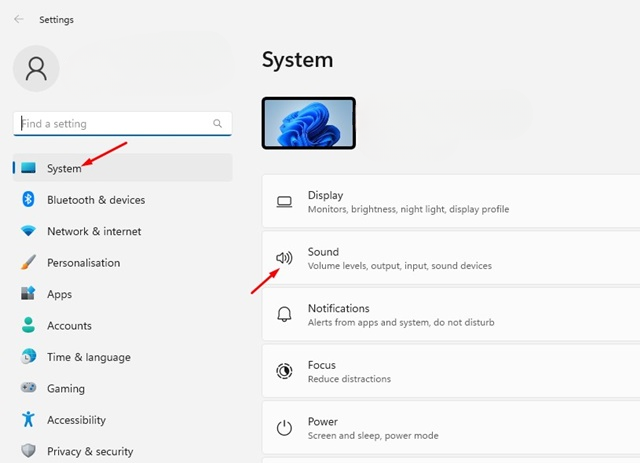Open Accessibility settings
The height and width of the screenshot is (463, 640).
[x=122, y=420]
